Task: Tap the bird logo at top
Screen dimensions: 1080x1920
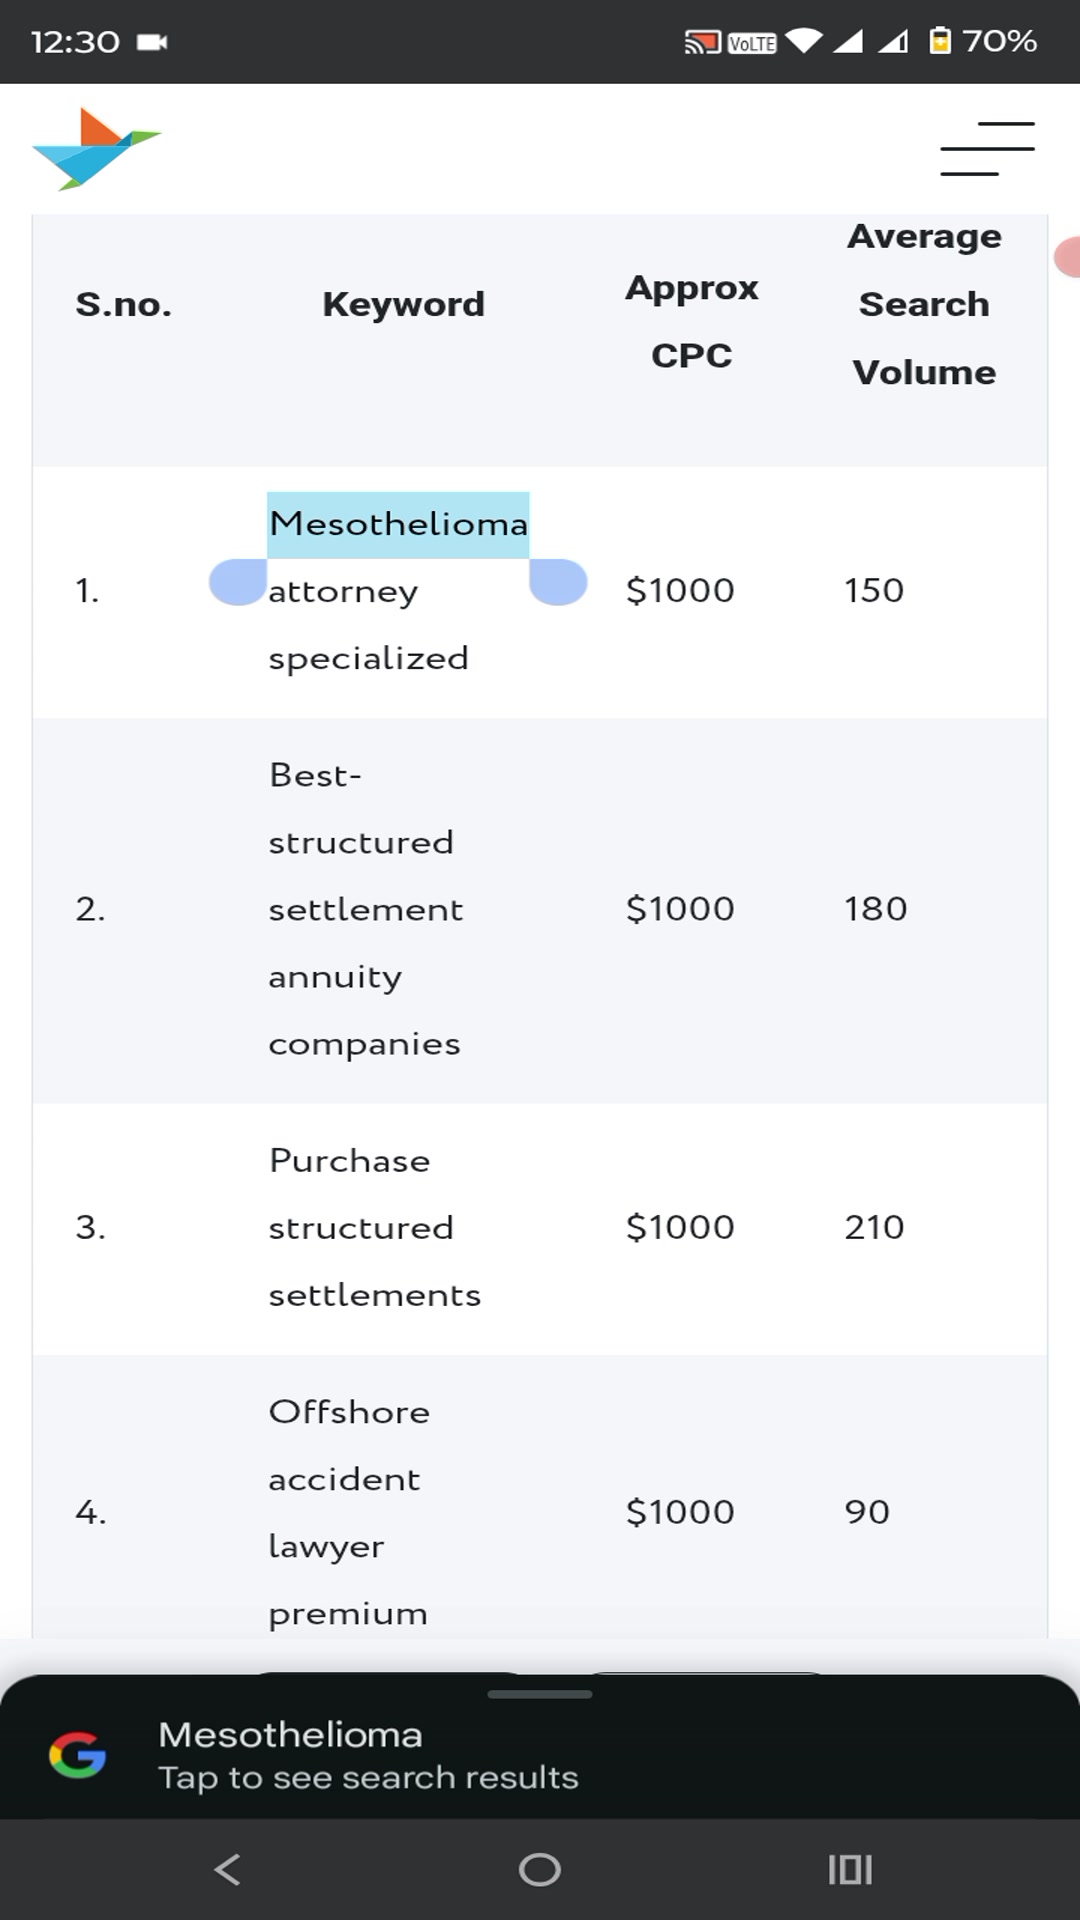Action: tap(96, 149)
